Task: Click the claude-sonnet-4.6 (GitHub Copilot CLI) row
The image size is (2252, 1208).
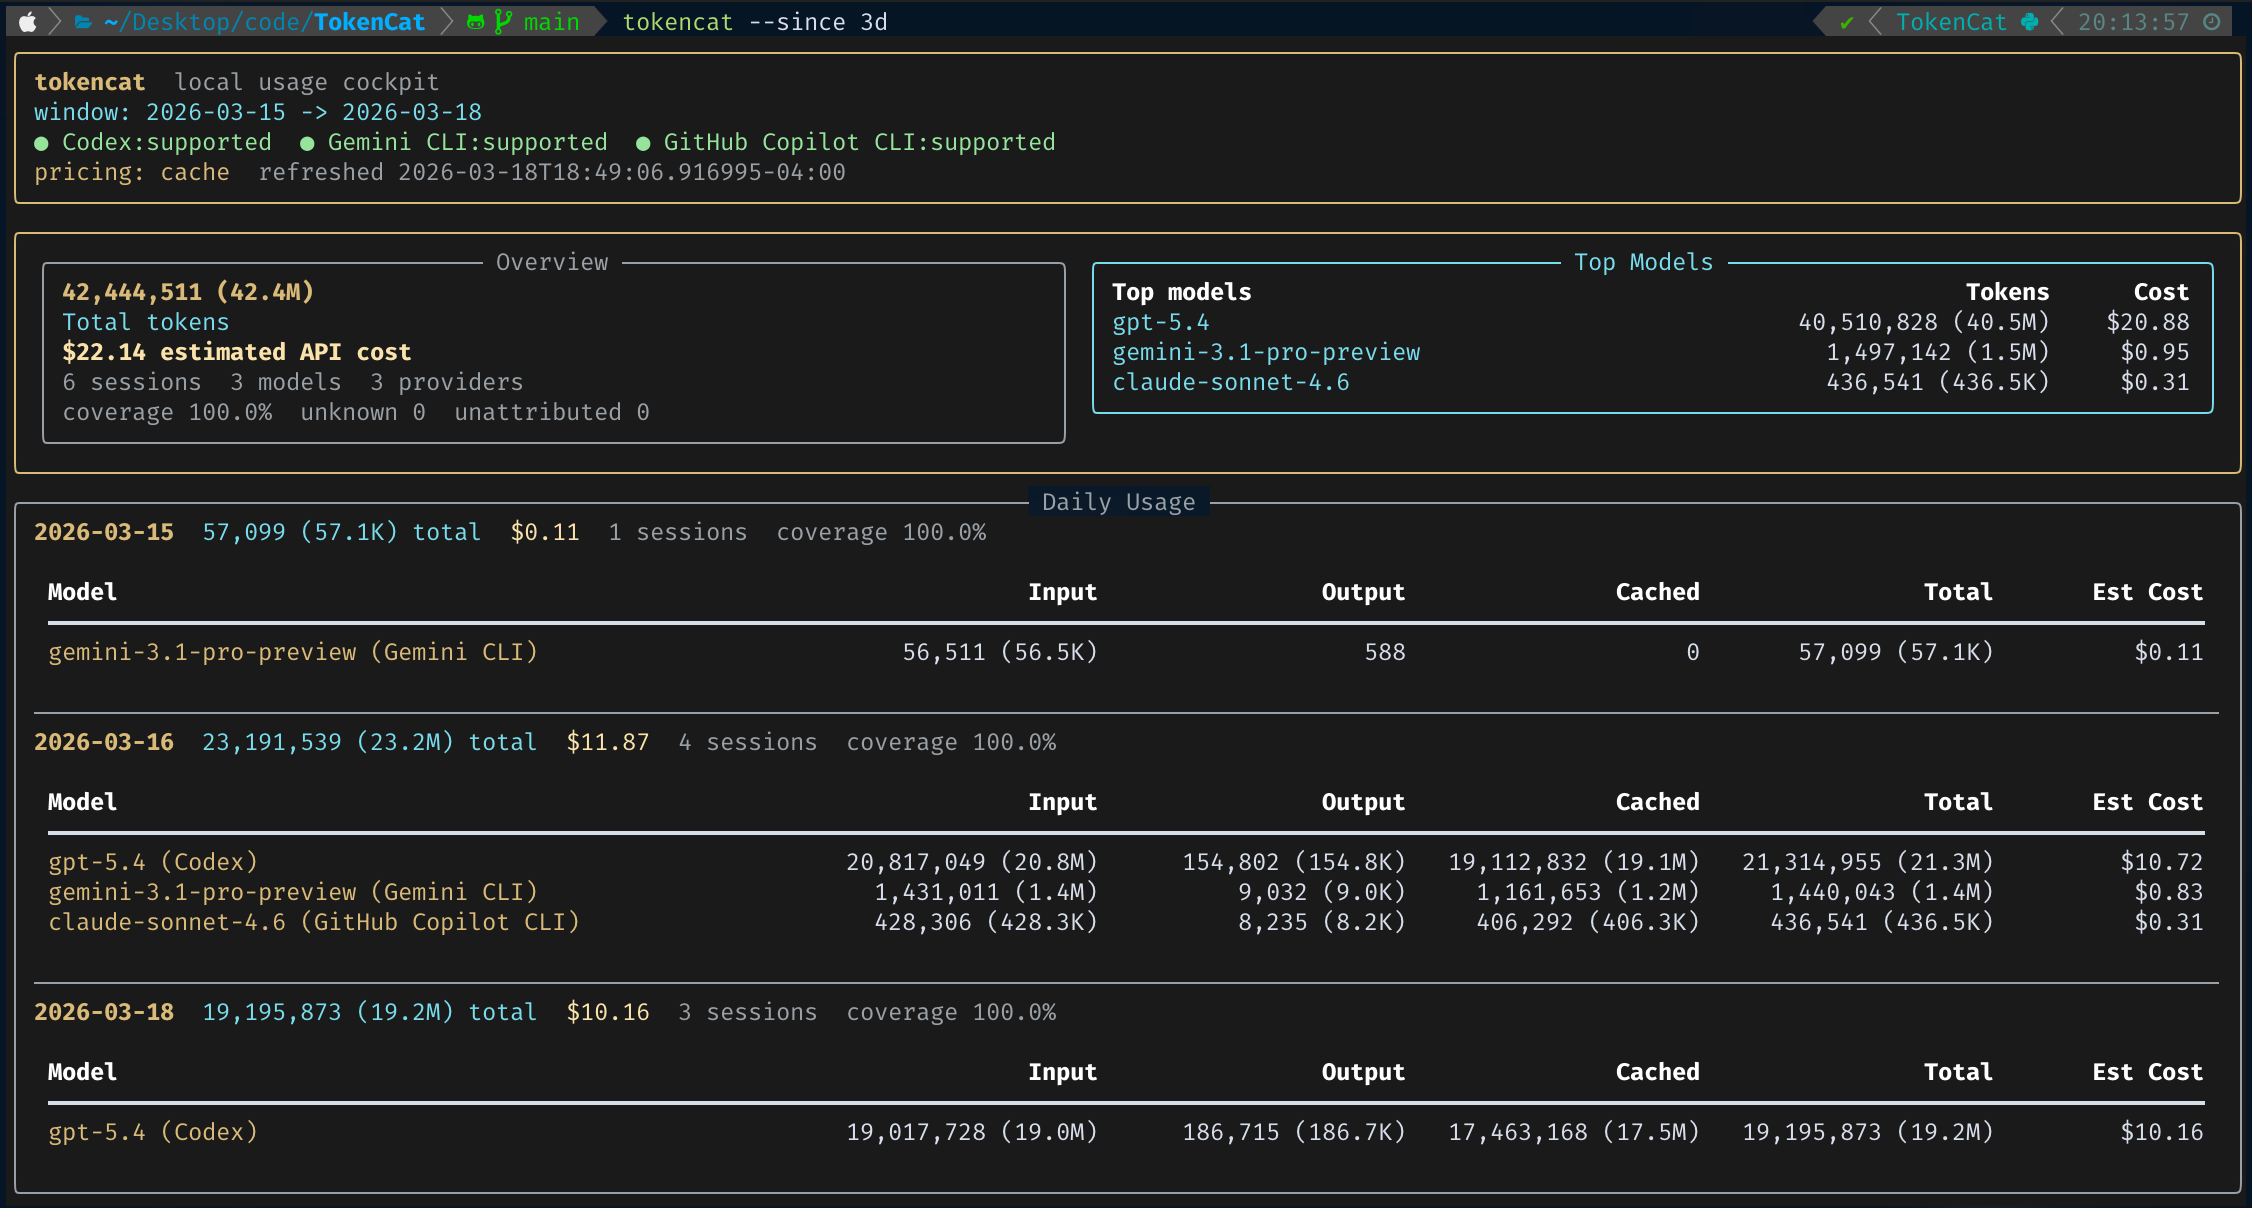Action: pos(1126,922)
